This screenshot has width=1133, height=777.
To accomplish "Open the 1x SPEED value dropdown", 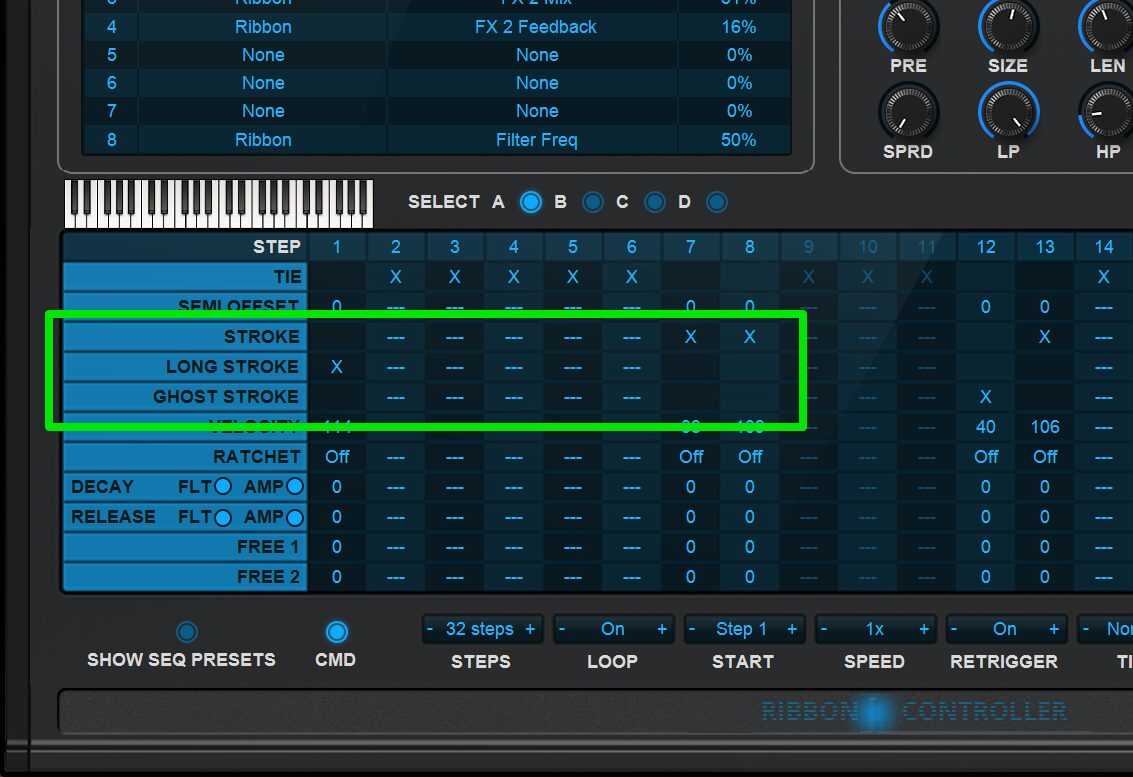I will (874, 629).
